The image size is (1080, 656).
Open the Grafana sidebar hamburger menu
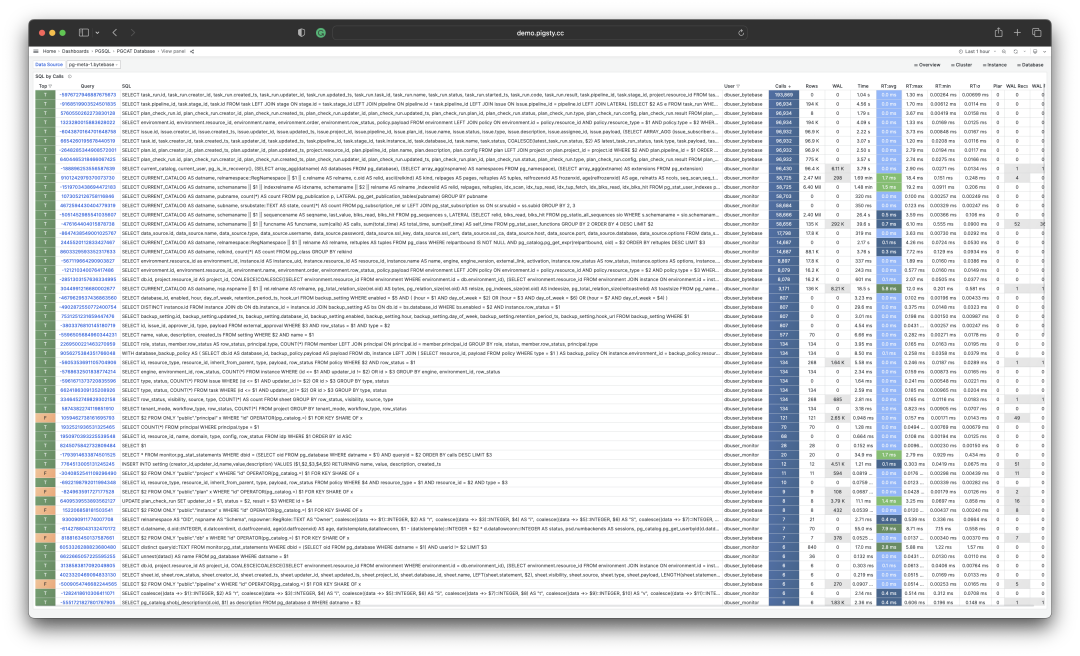click(35, 49)
